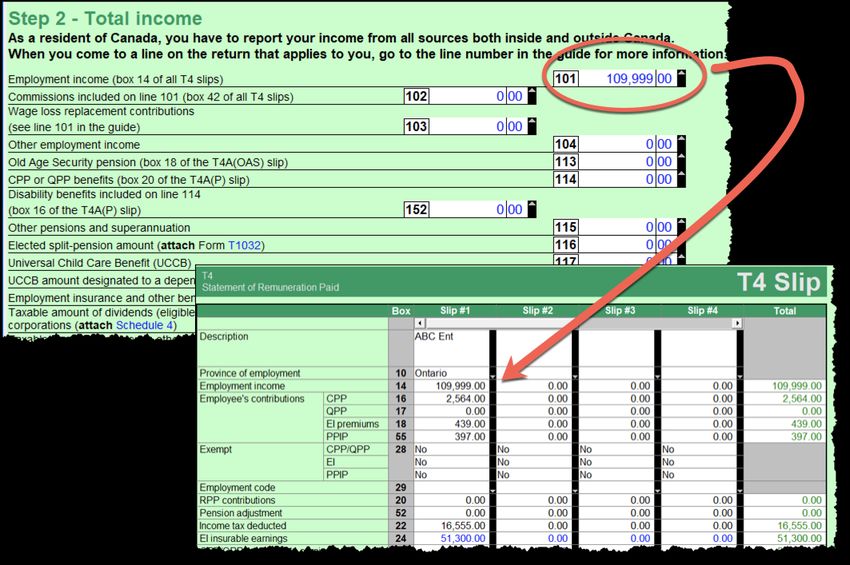The width and height of the screenshot is (850, 565).
Task: Select the Slip #3 column header
Action: (x=620, y=311)
